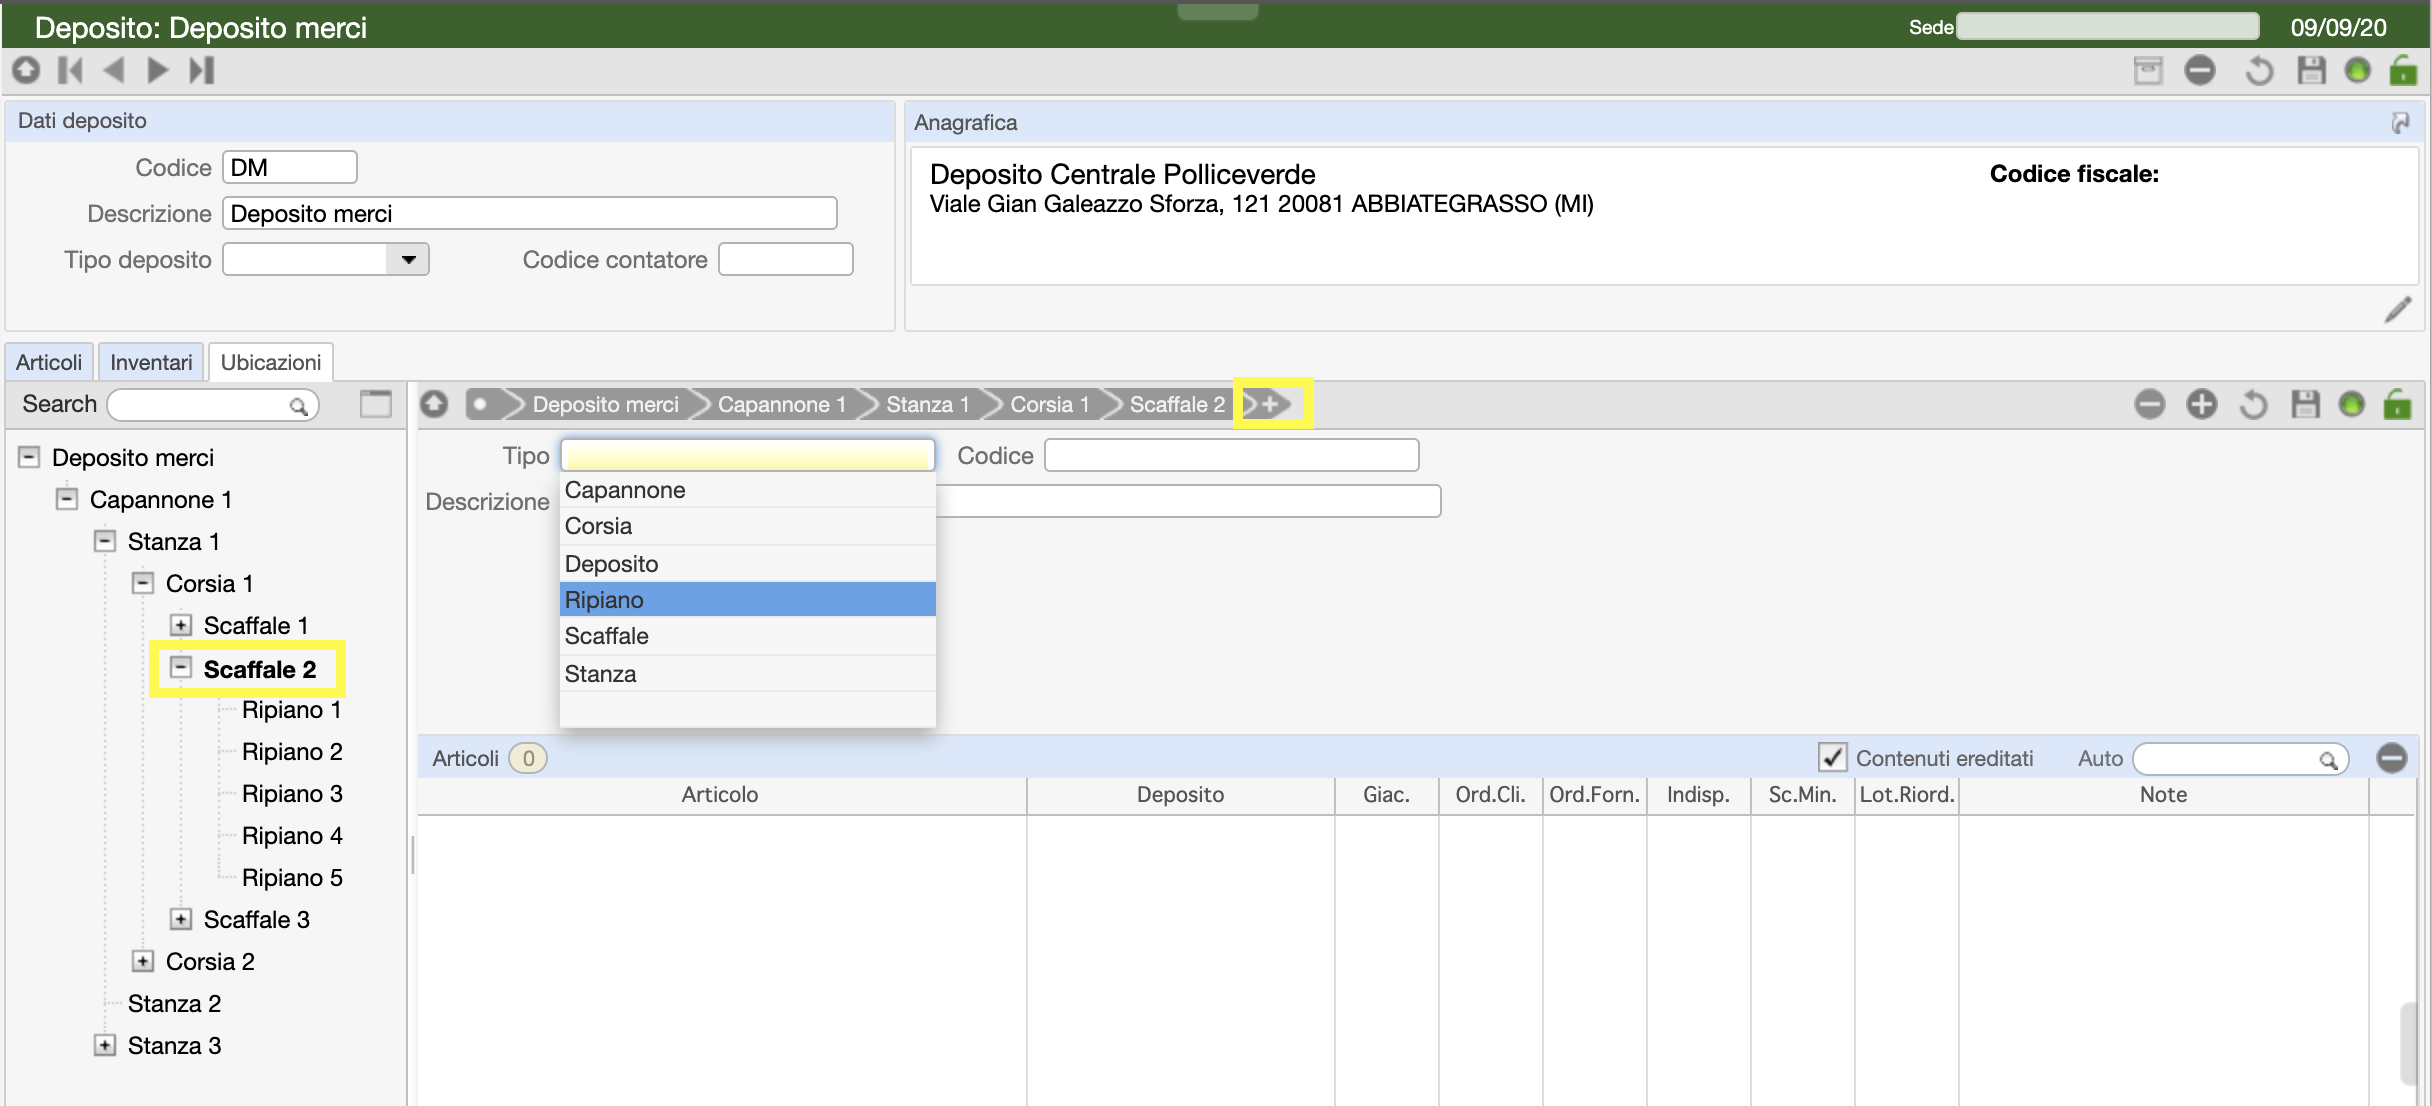Click the archive box icon in top-right toolbar
This screenshot has height=1106, width=2432.
pos(2148,70)
